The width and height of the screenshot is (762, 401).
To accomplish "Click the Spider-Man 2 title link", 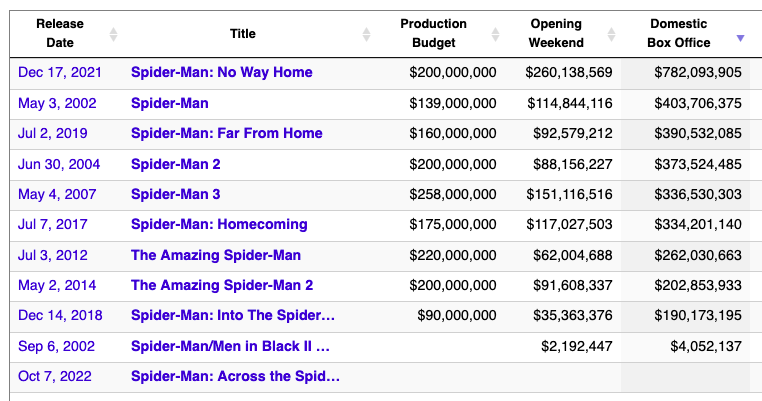I will (175, 164).
